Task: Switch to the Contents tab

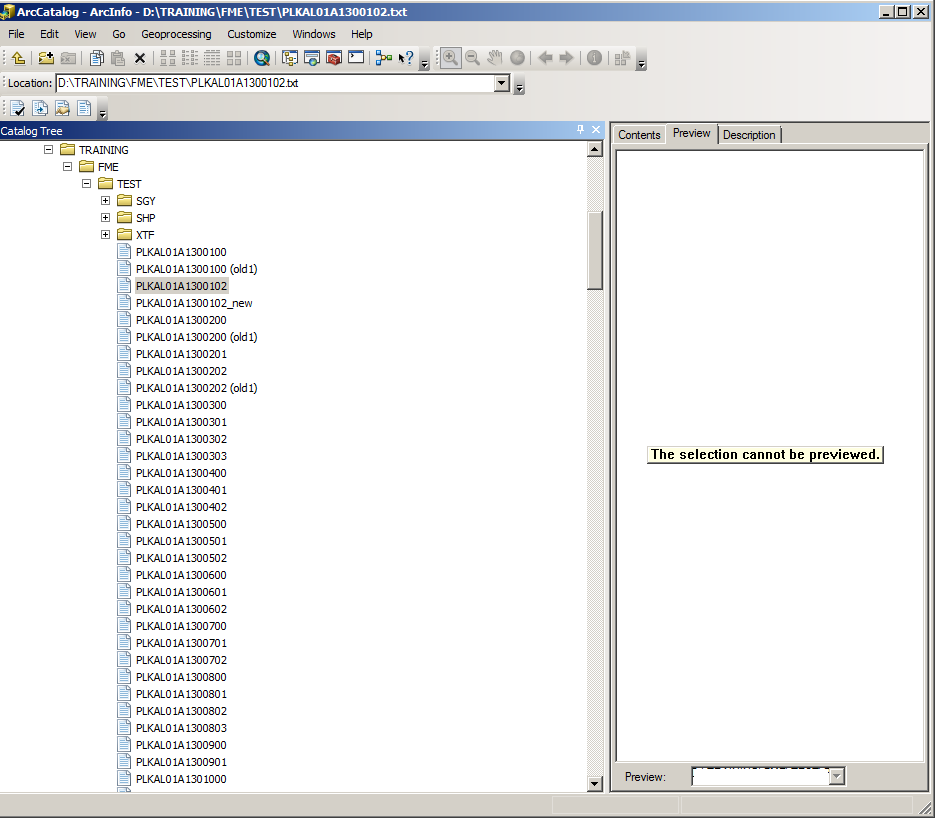Action: (639, 135)
